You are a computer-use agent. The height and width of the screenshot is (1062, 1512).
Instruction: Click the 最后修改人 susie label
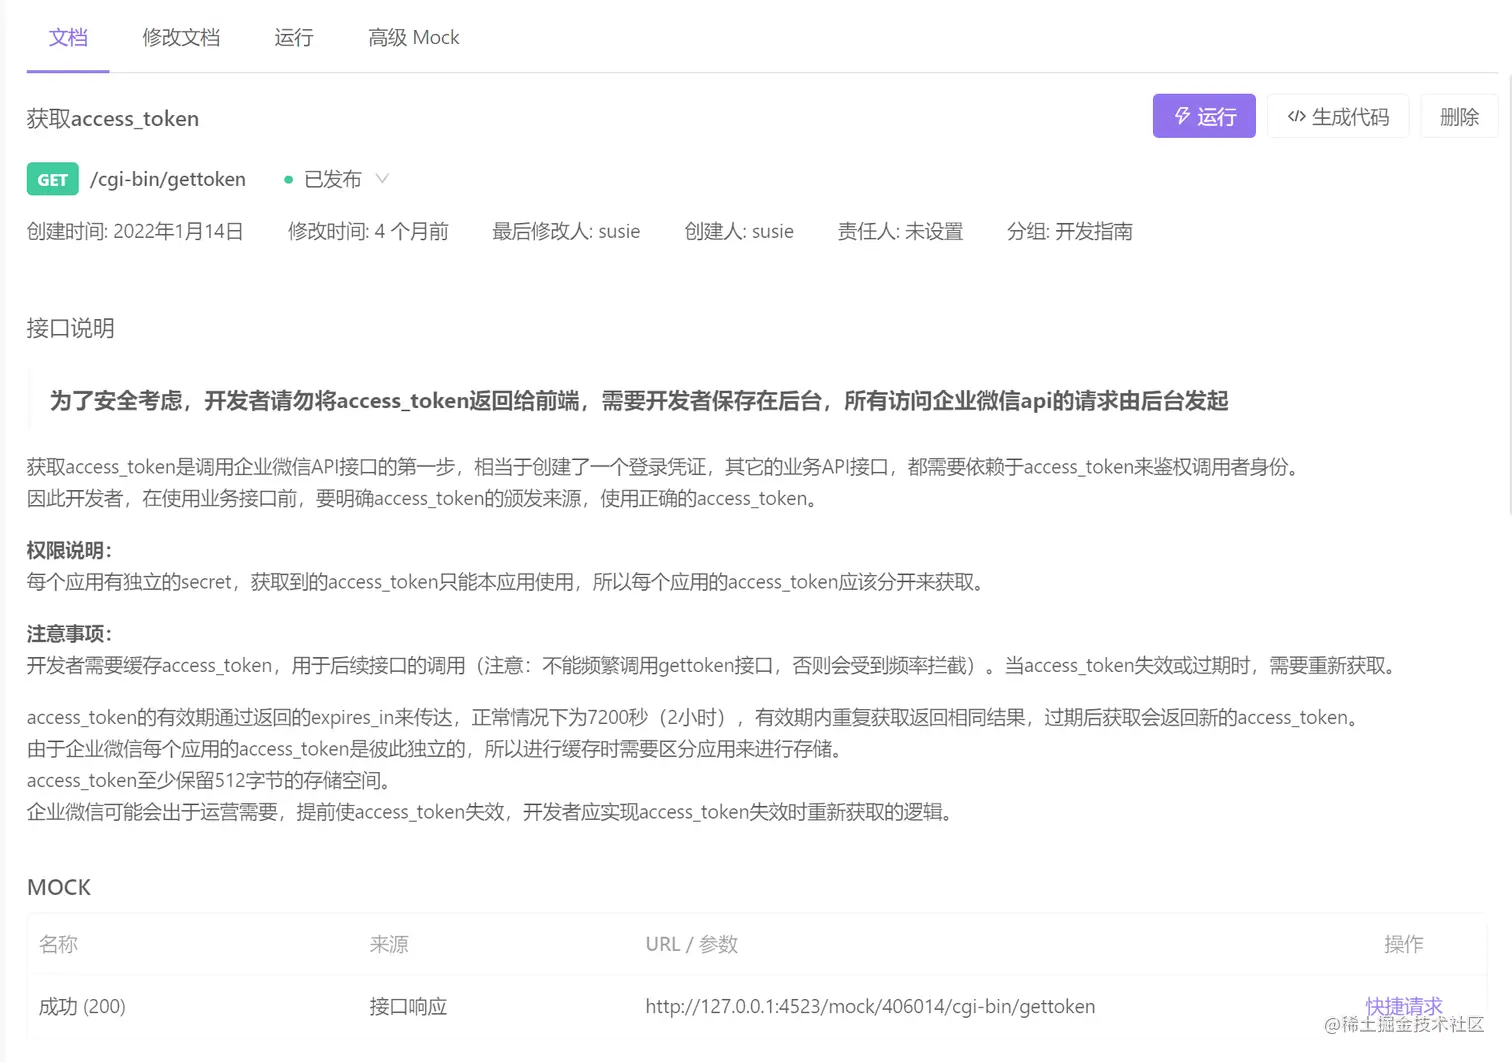click(x=566, y=231)
